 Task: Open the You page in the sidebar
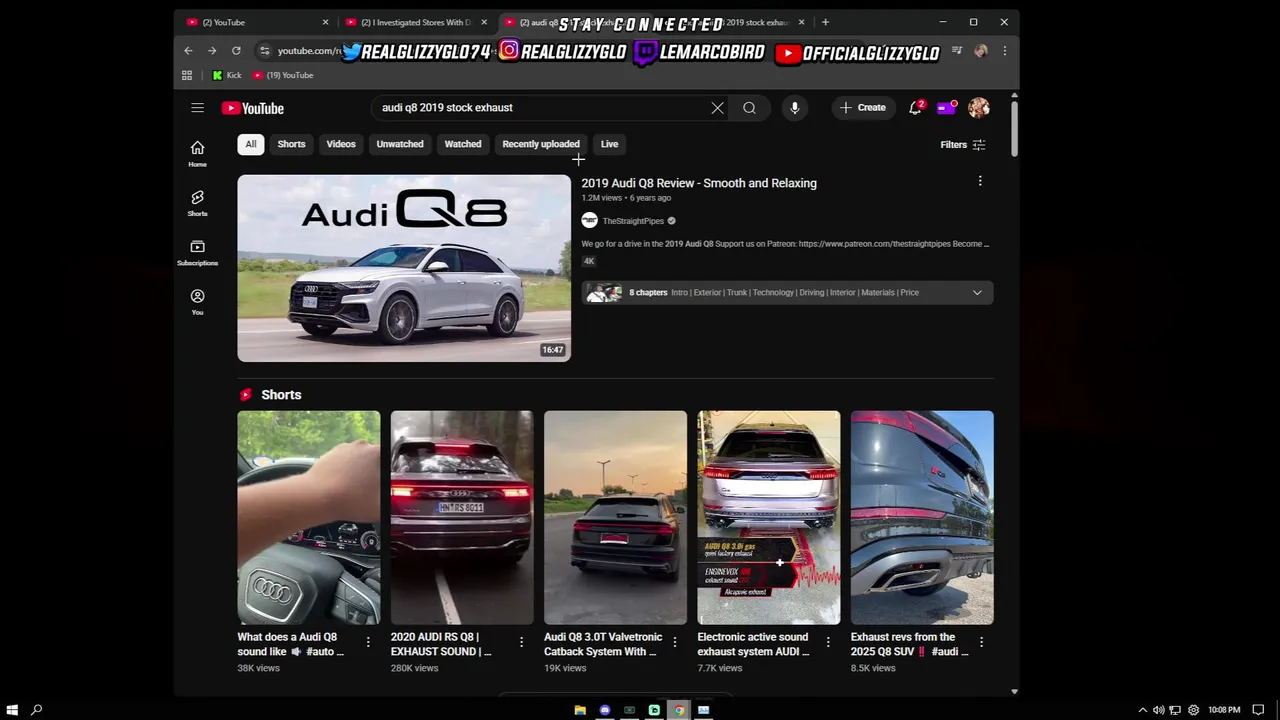pyautogui.click(x=197, y=301)
